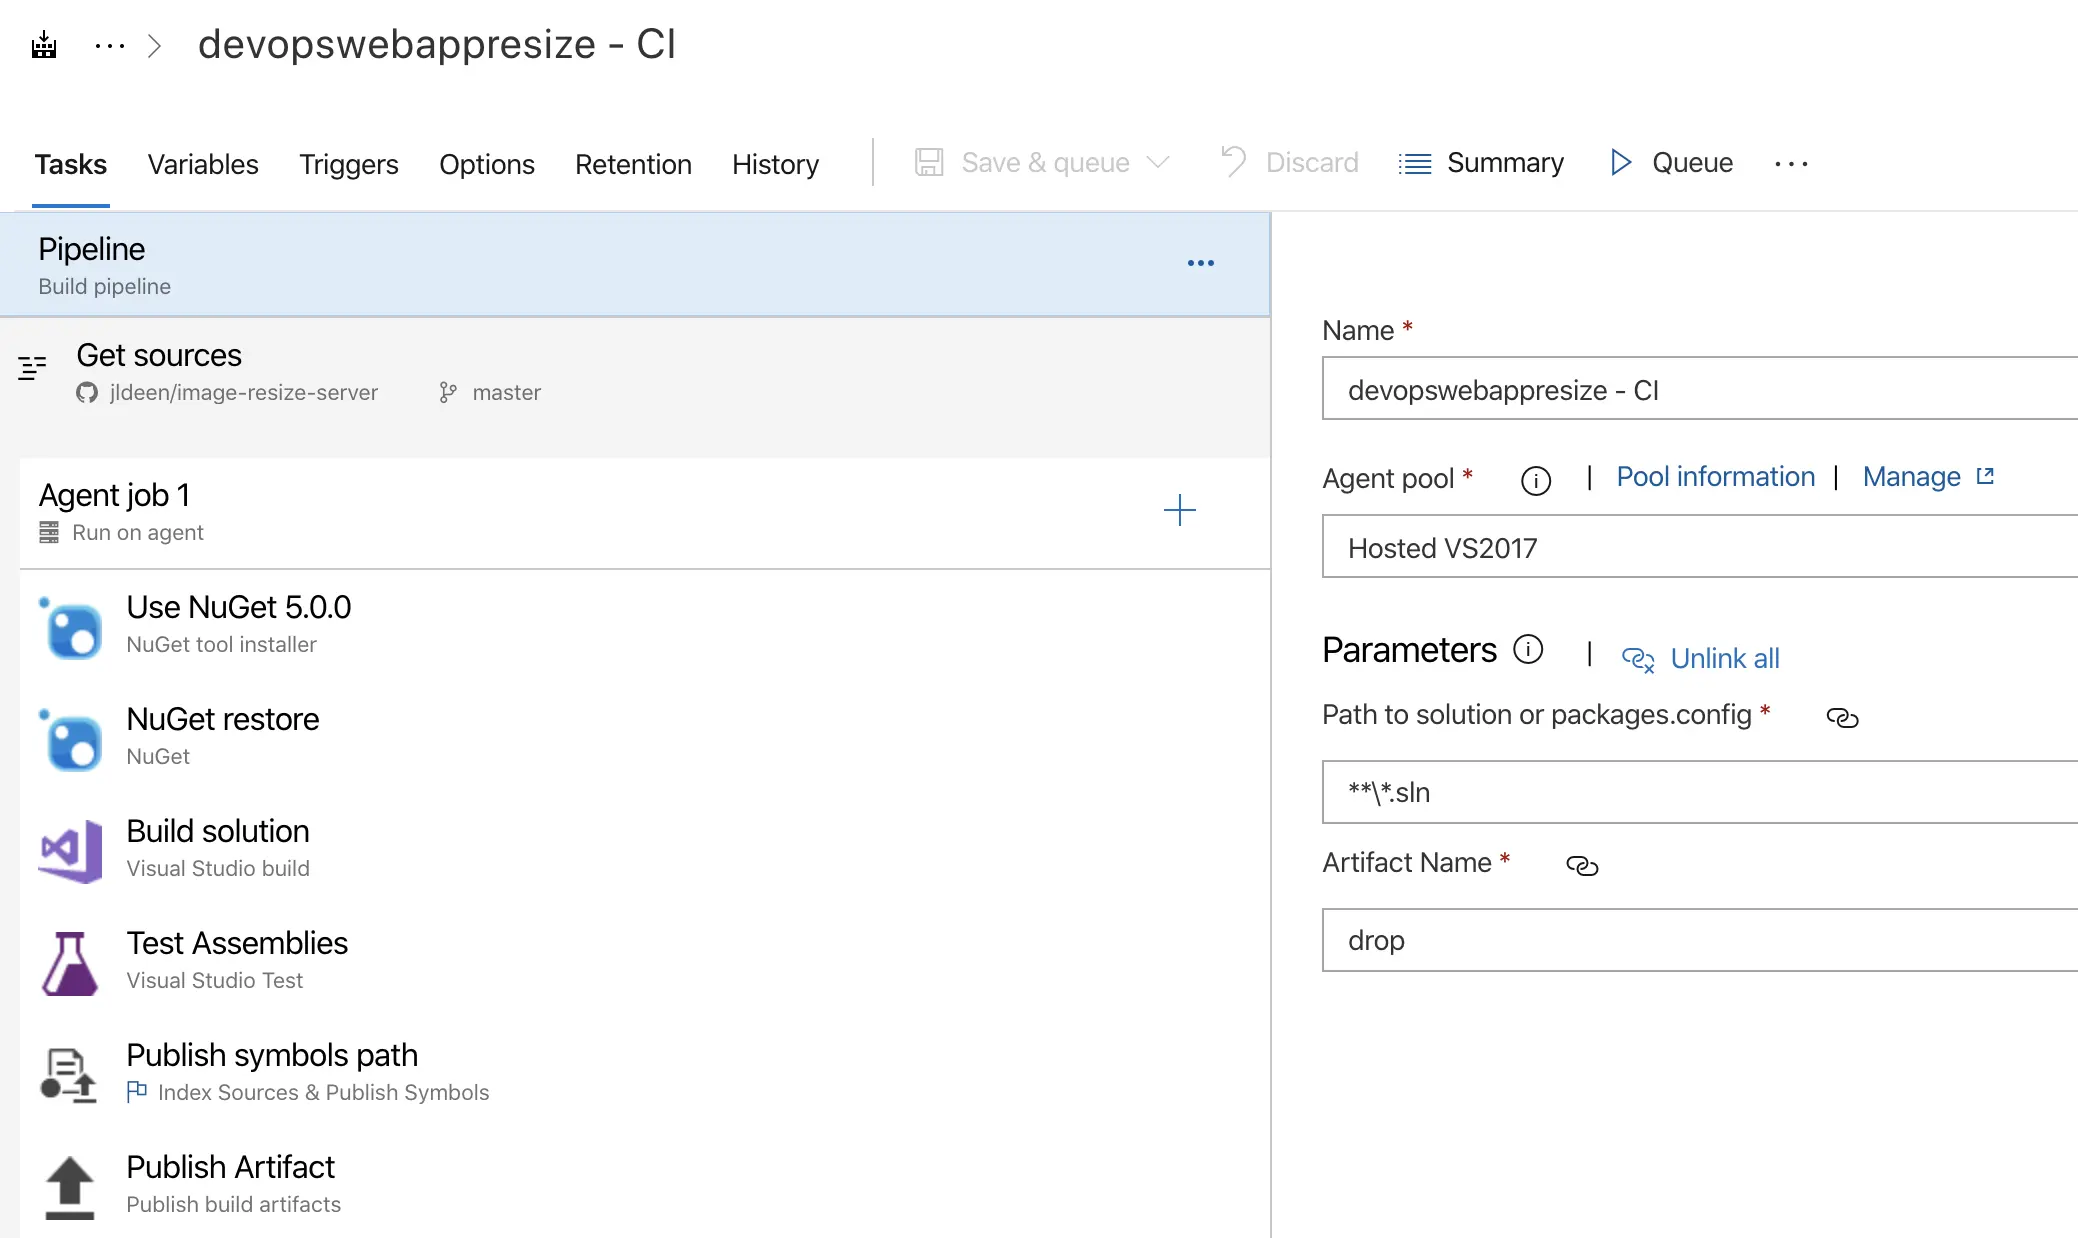
Task: Click the Add task plus button
Action: click(x=1179, y=508)
